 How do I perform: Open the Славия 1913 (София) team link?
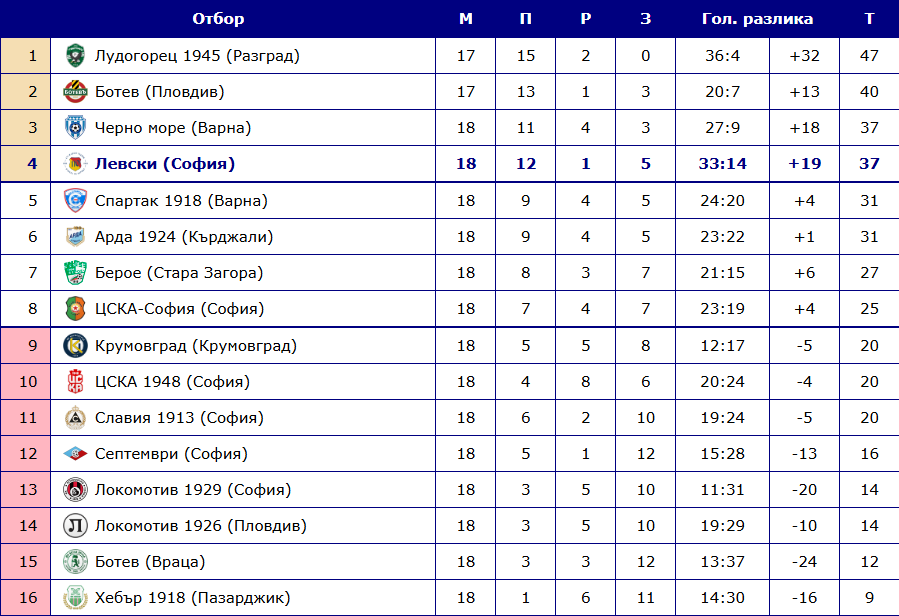179,418
